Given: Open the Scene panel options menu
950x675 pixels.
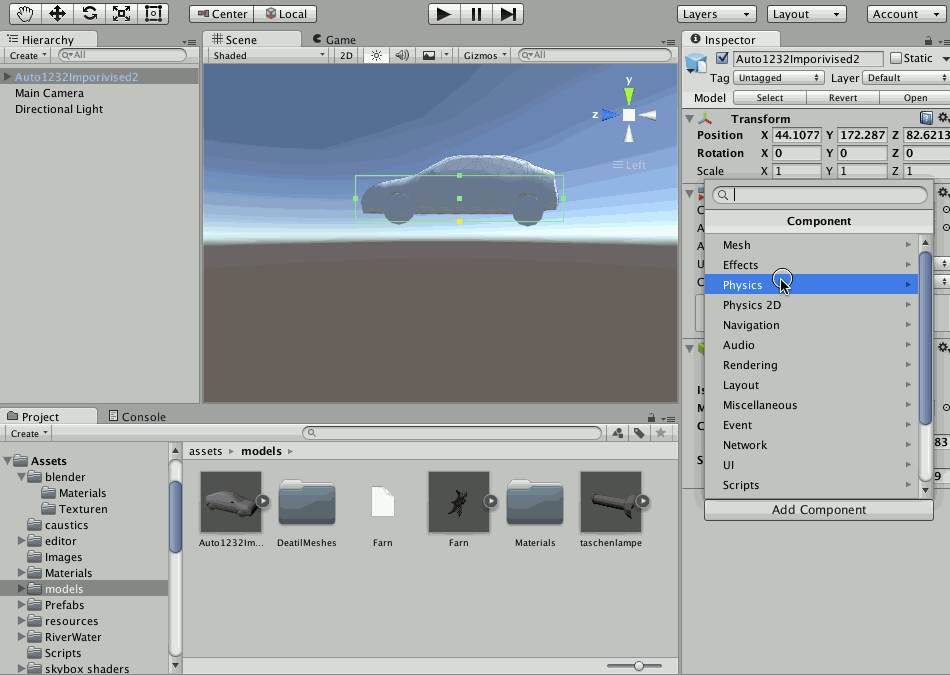Looking at the screenshot, I should (x=668, y=42).
